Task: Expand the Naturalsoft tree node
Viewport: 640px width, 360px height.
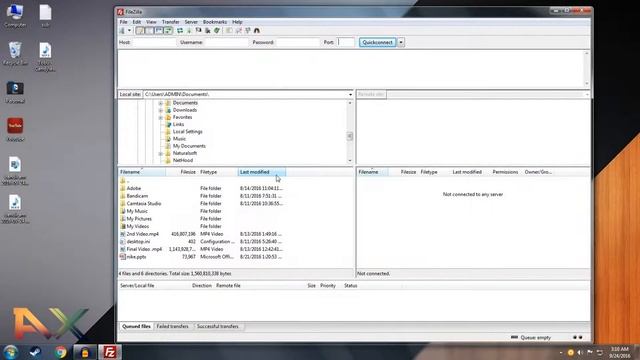Action: [161, 154]
